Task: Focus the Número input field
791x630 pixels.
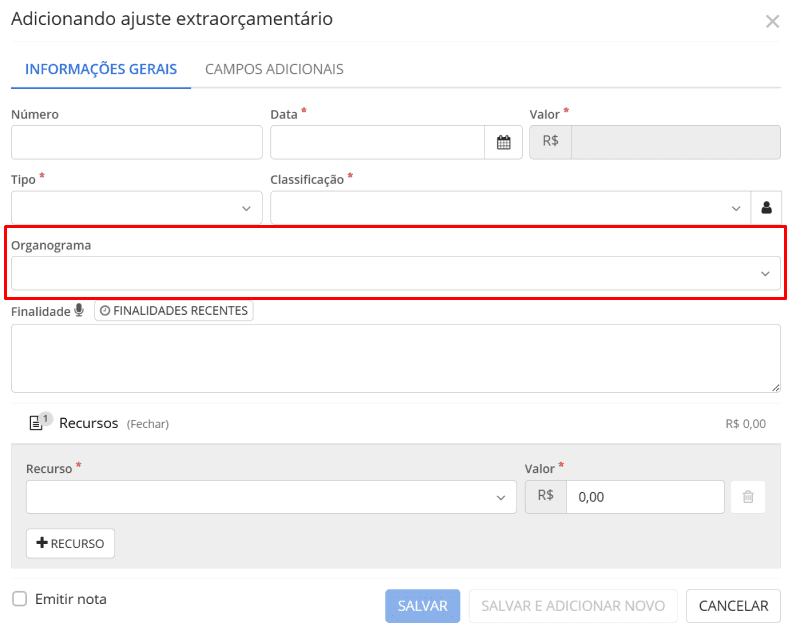Action: pos(137,142)
